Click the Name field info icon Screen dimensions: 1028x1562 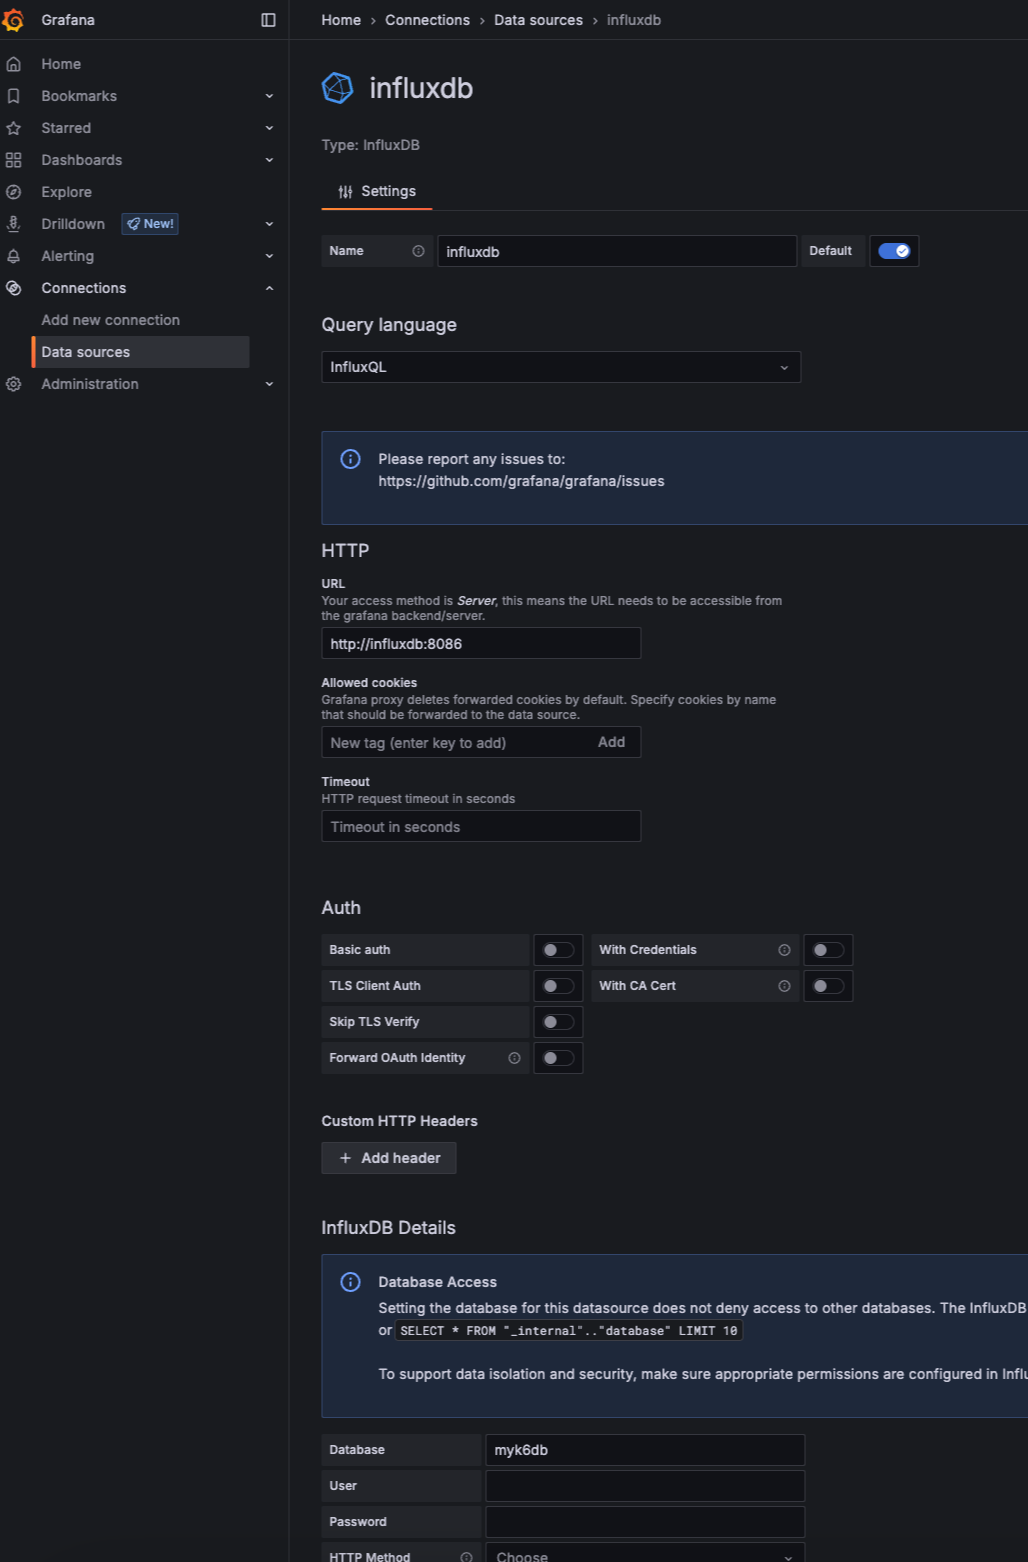pos(418,251)
